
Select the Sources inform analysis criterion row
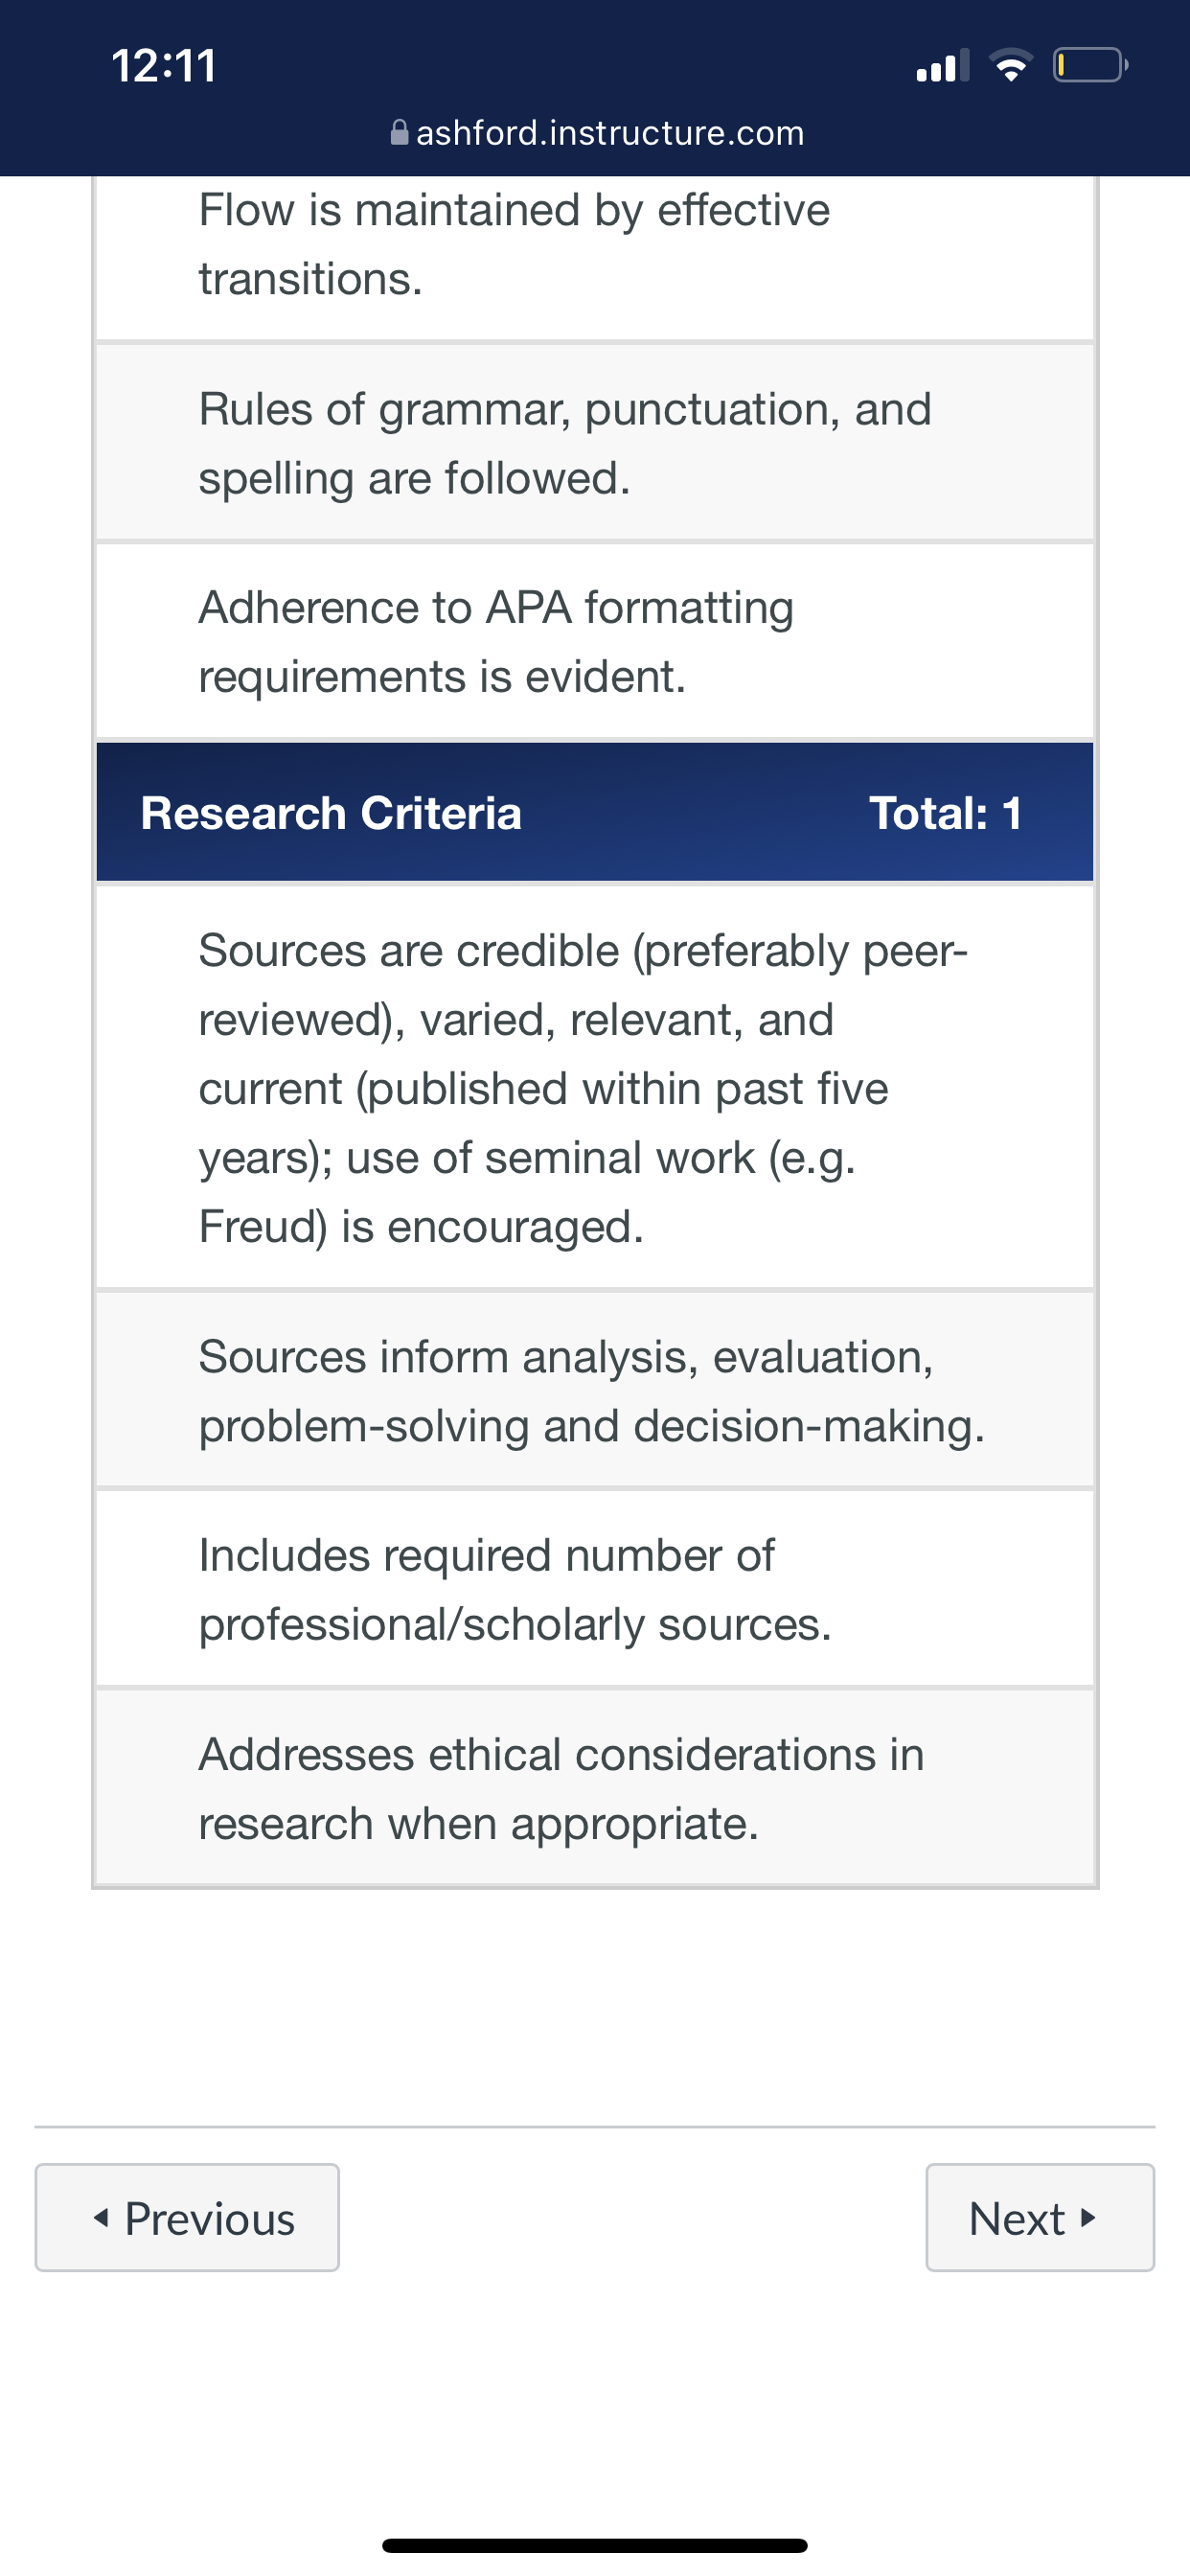coord(595,1390)
